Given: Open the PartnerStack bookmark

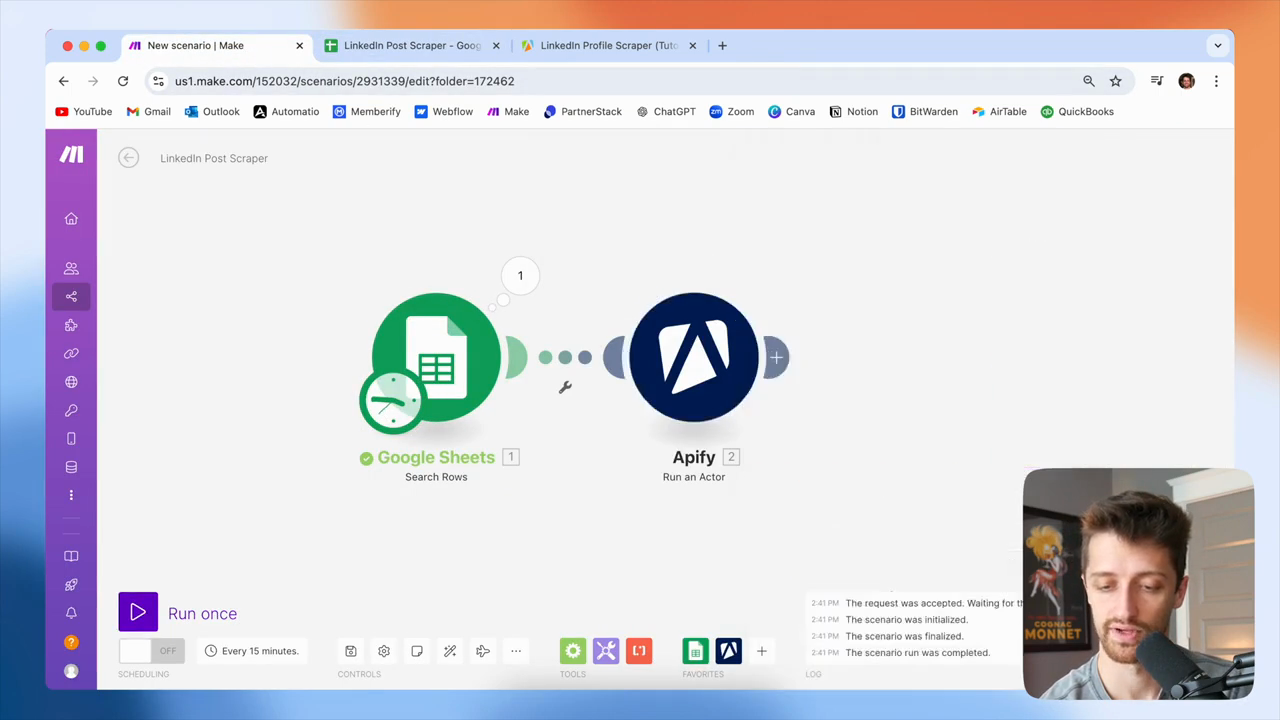Looking at the screenshot, I should (583, 112).
